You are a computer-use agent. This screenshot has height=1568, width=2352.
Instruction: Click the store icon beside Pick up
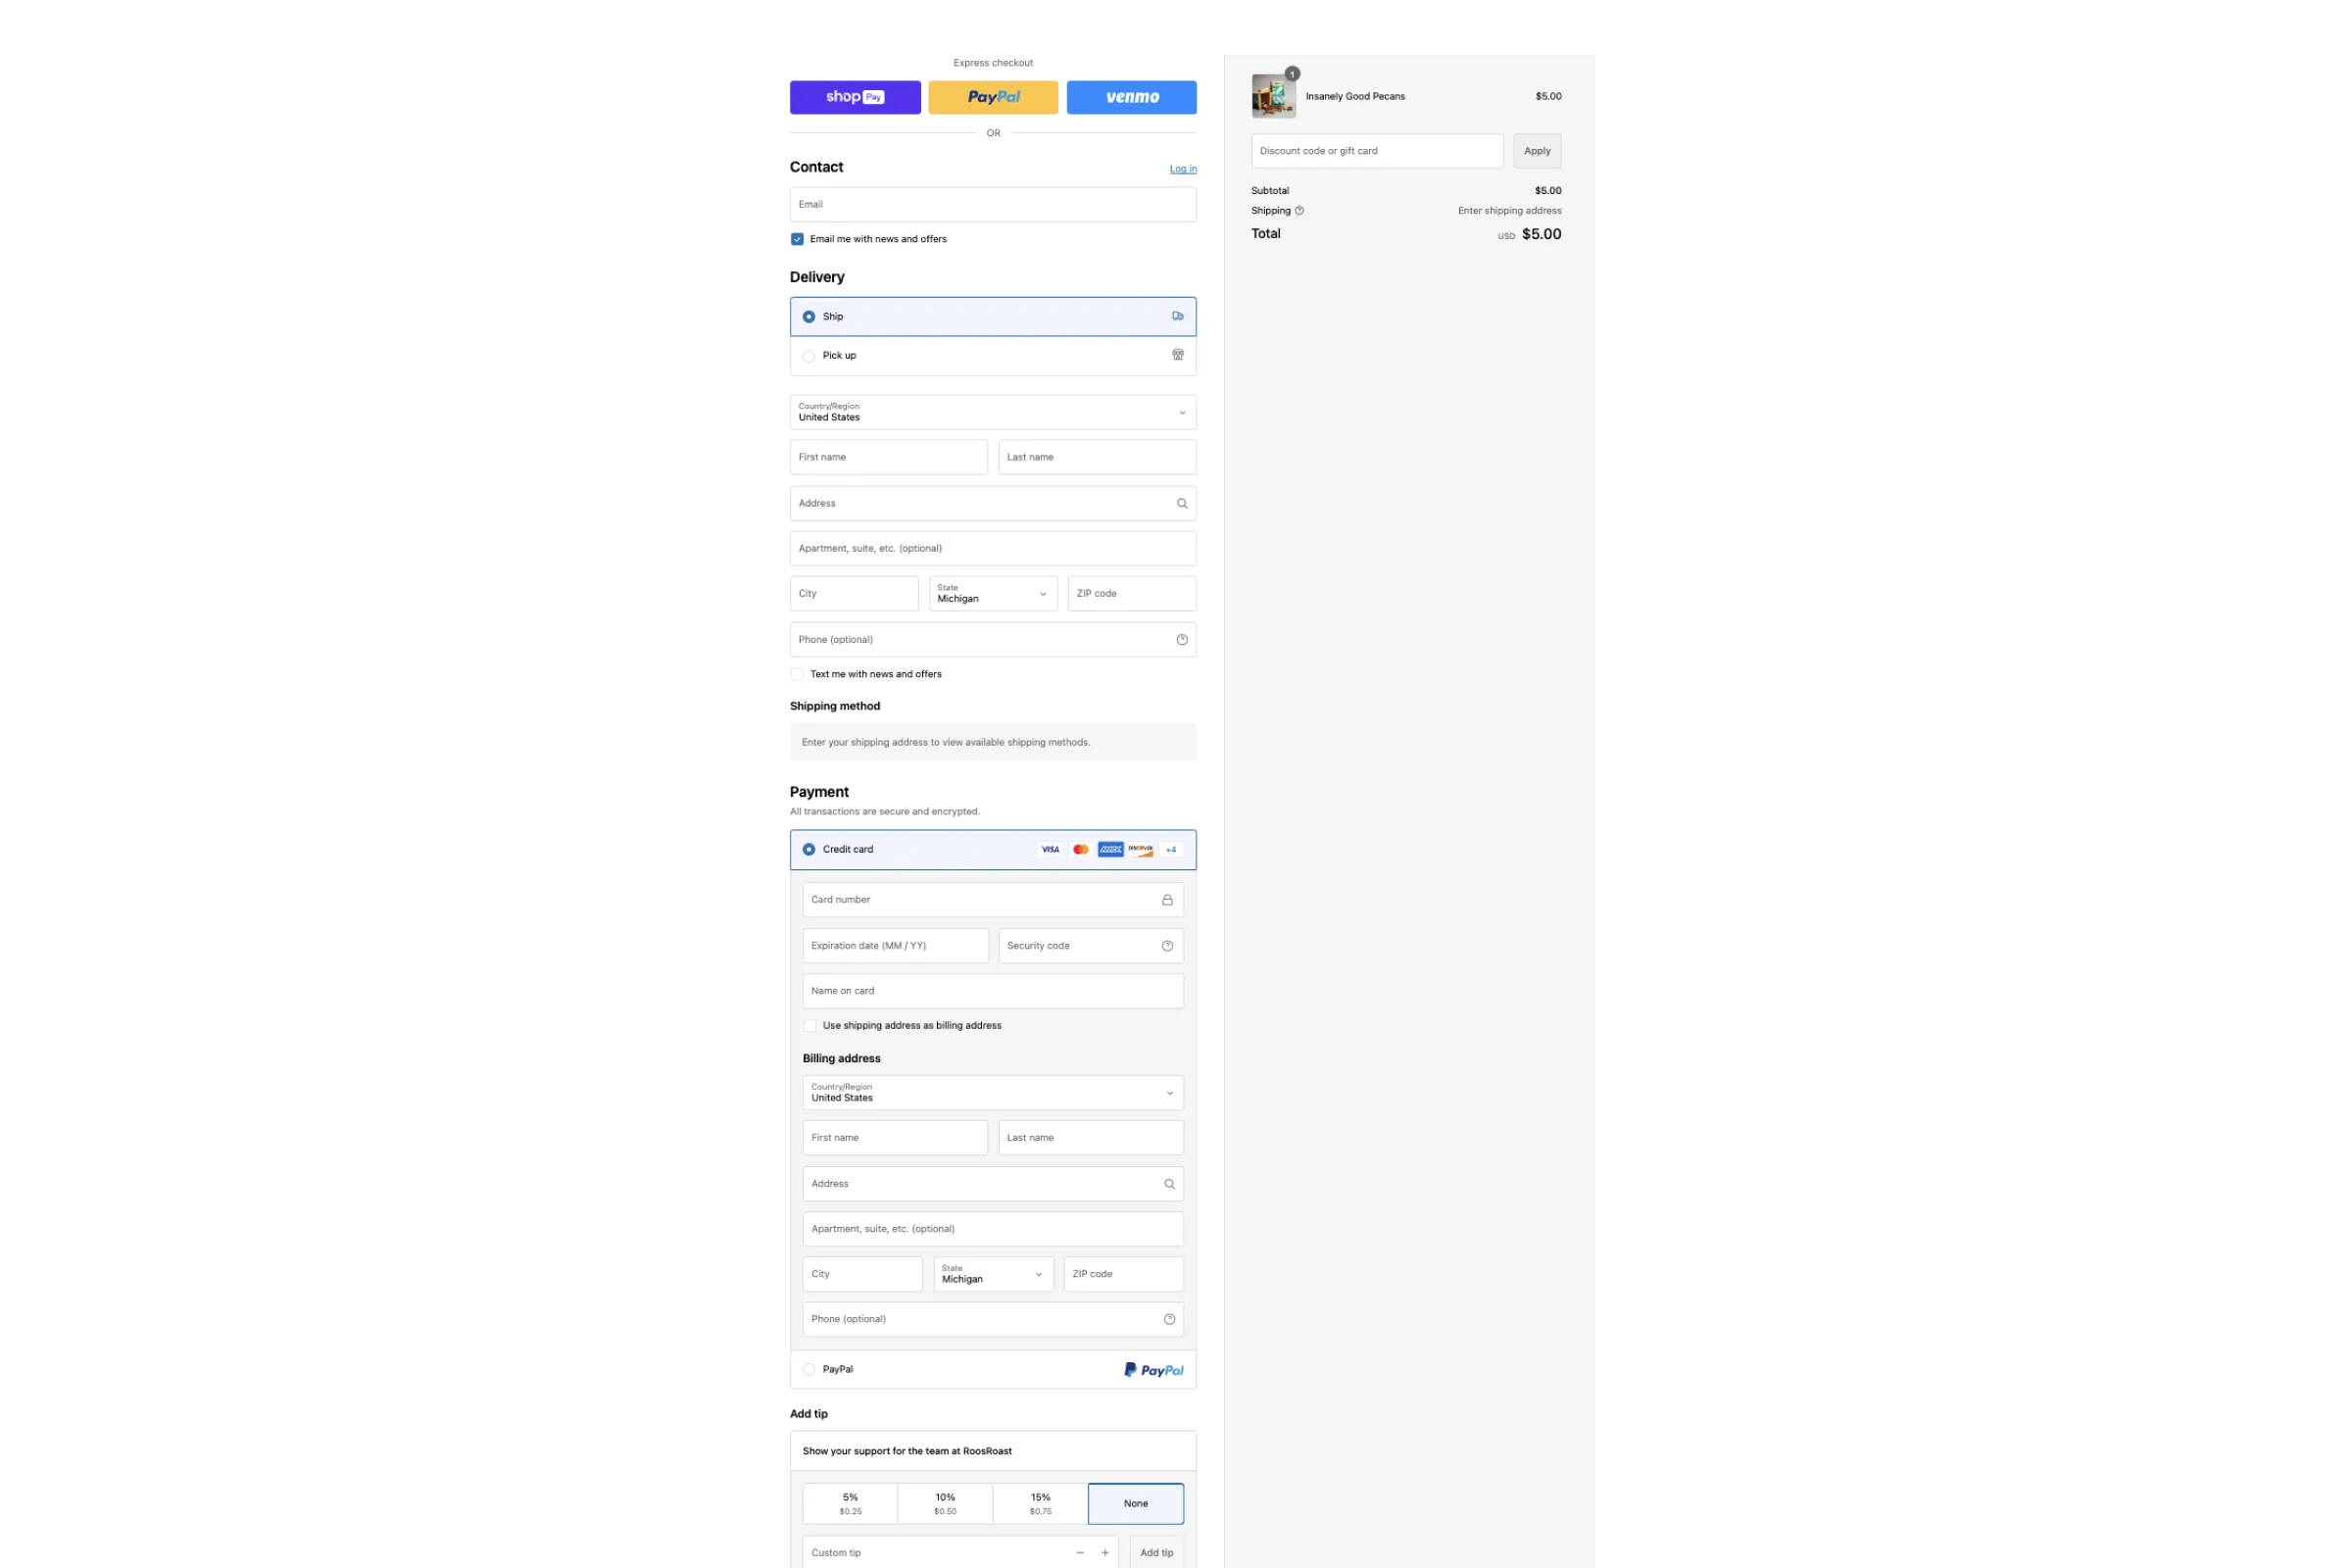[x=1177, y=355]
